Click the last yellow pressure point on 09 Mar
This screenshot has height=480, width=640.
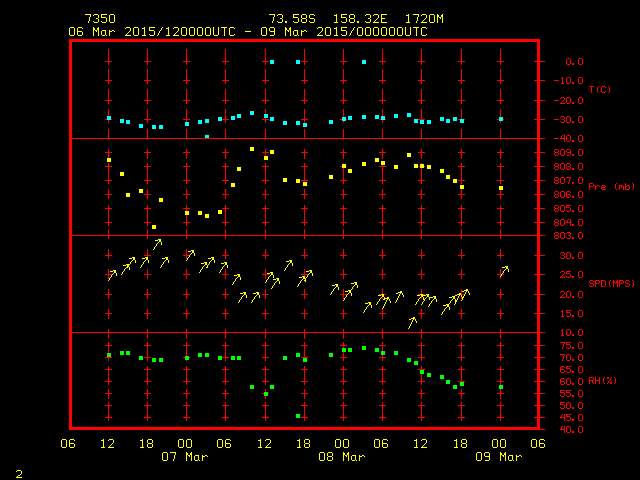pos(501,188)
